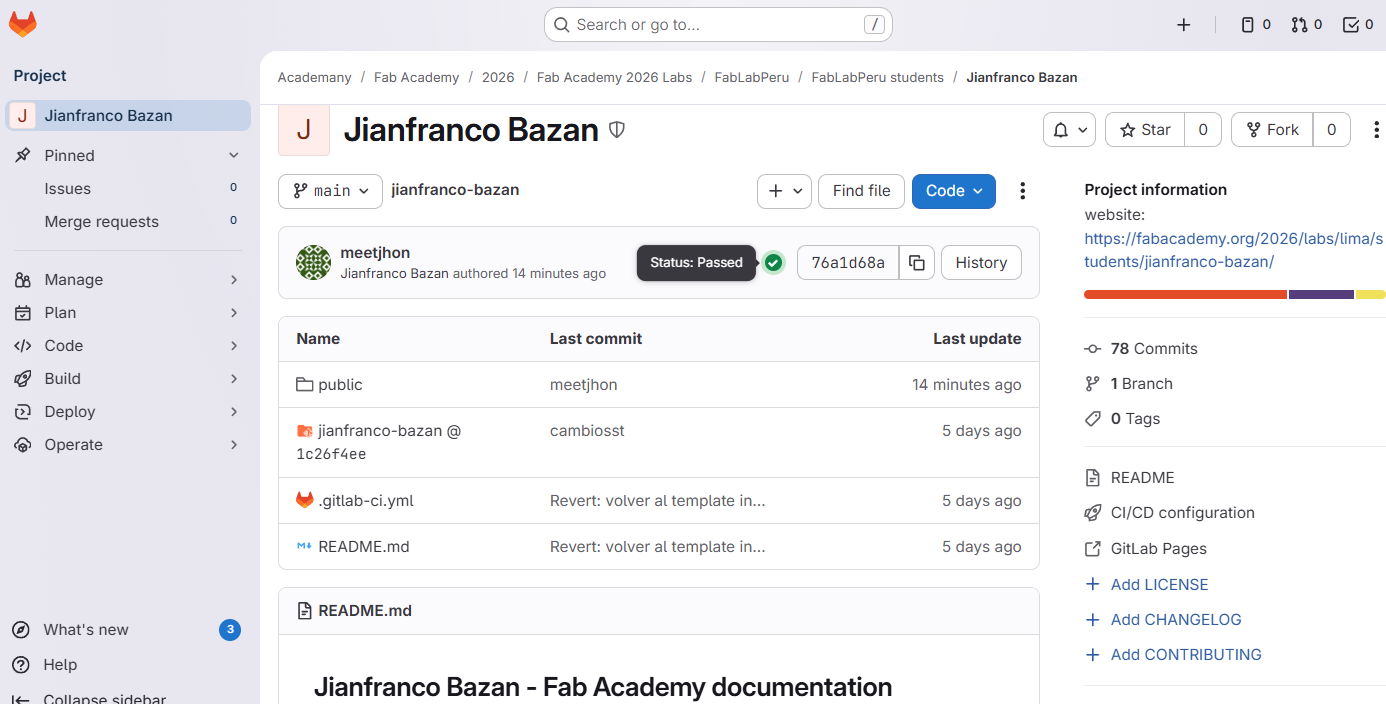Screen dimensions: 1386x704
Task: Open the notification bell settings dropdown
Action: click(x=1069, y=130)
